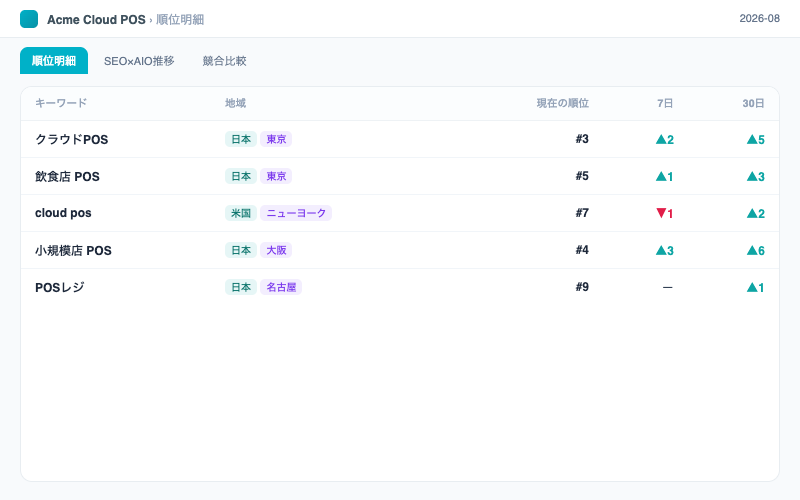Click the 7日 column header
This screenshot has width=800, height=500.
[665, 103]
